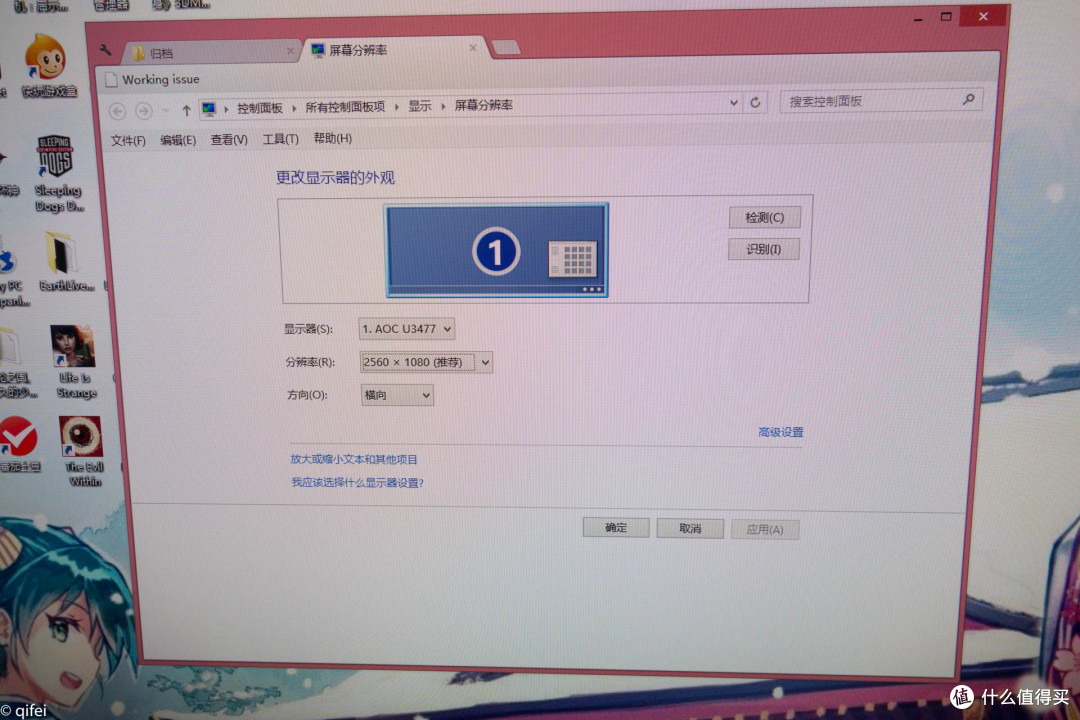Open the 分辨率 2560 × 1080 dropdown
The height and width of the screenshot is (720, 1080).
pos(426,362)
